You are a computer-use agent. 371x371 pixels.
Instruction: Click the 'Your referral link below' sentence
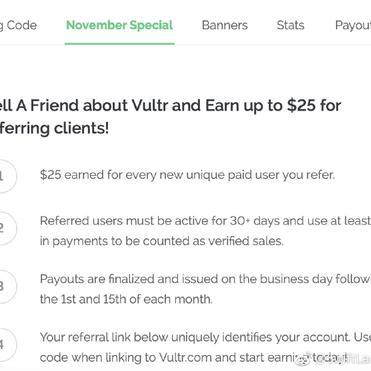(x=205, y=337)
